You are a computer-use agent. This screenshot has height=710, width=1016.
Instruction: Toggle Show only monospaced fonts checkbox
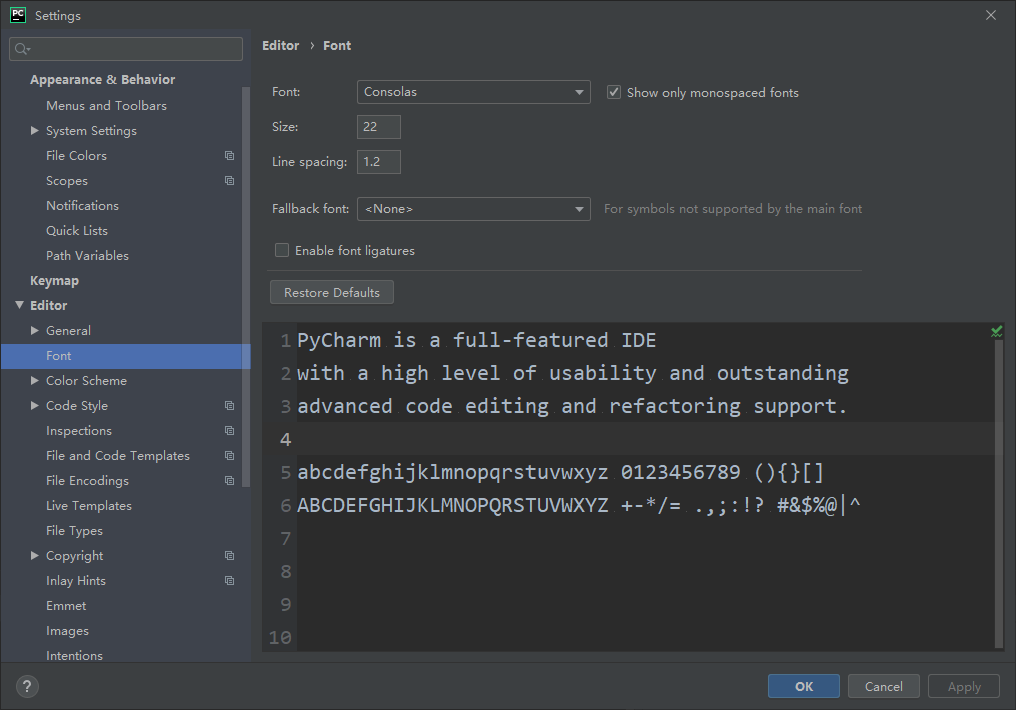click(x=614, y=92)
